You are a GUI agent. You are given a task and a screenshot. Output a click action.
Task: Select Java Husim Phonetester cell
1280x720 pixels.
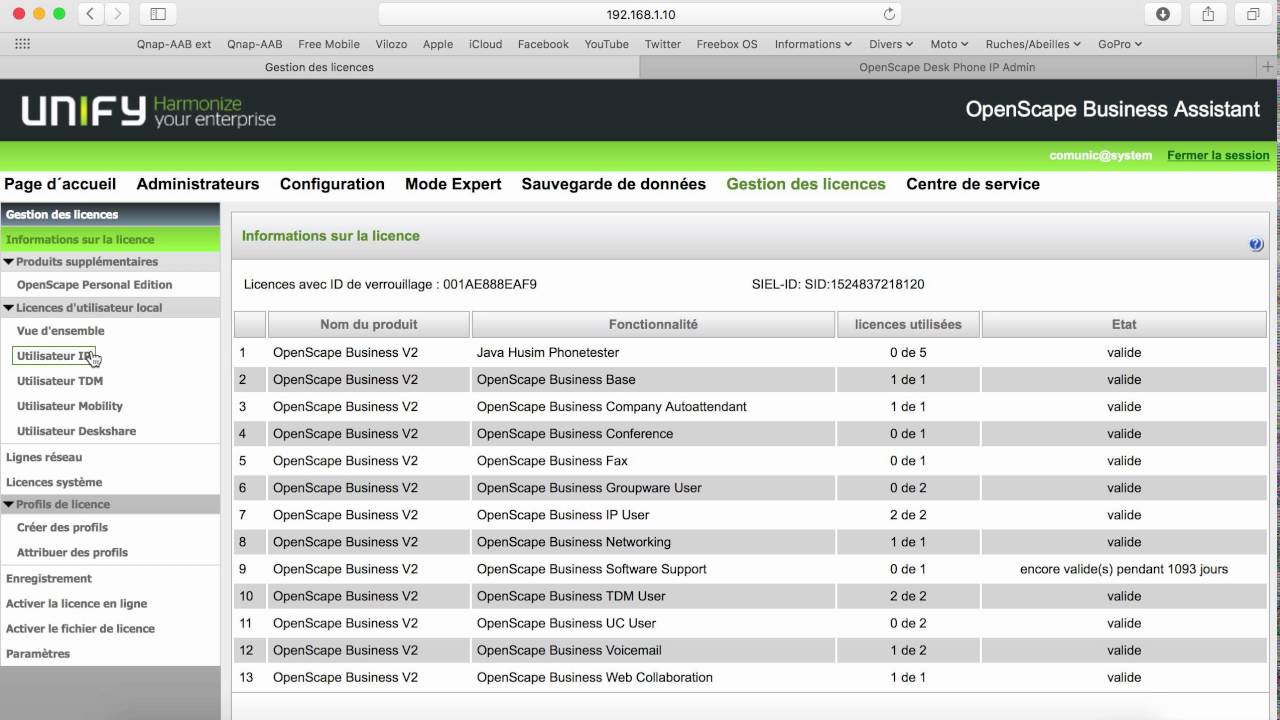pyautogui.click(x=653, y=353)
